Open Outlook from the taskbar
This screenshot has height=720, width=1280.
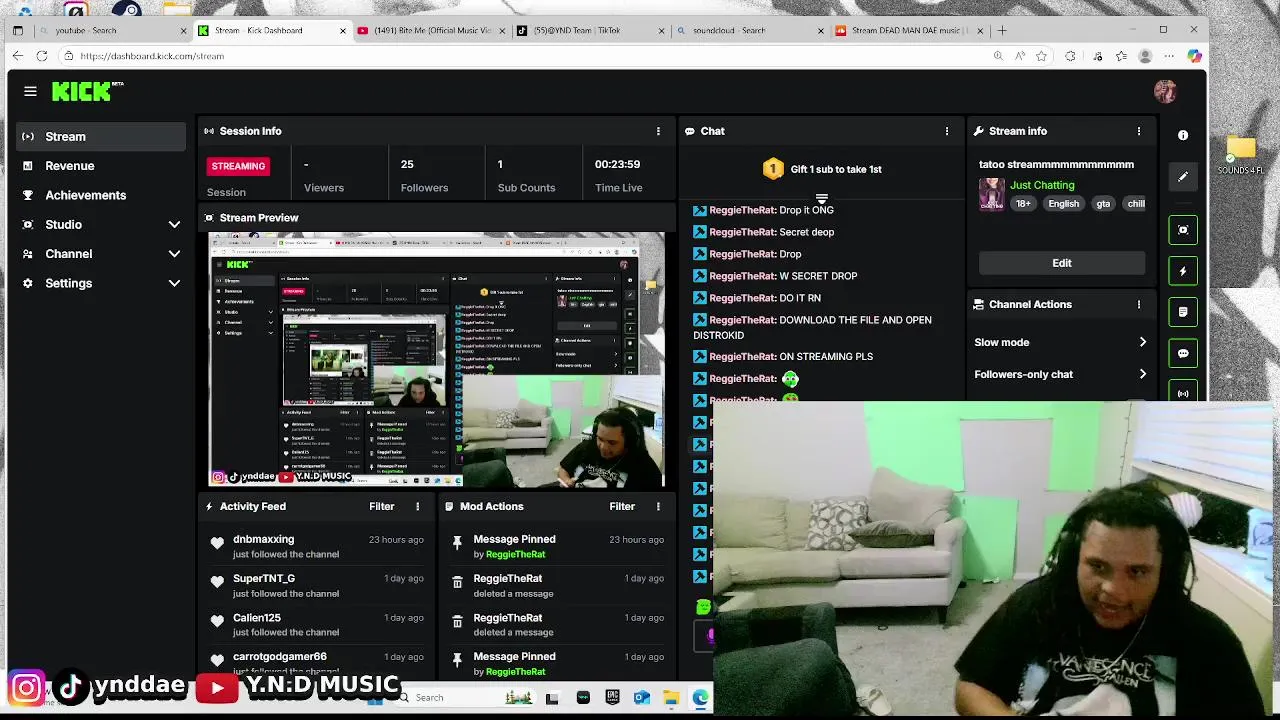point(642,698)
